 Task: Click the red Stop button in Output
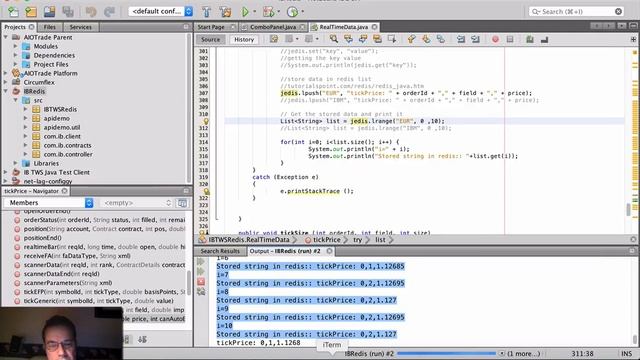201,282
